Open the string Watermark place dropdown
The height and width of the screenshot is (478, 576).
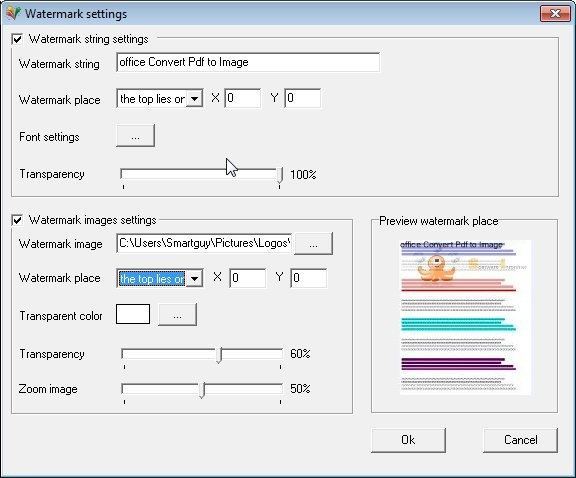[x=194, y=98]
